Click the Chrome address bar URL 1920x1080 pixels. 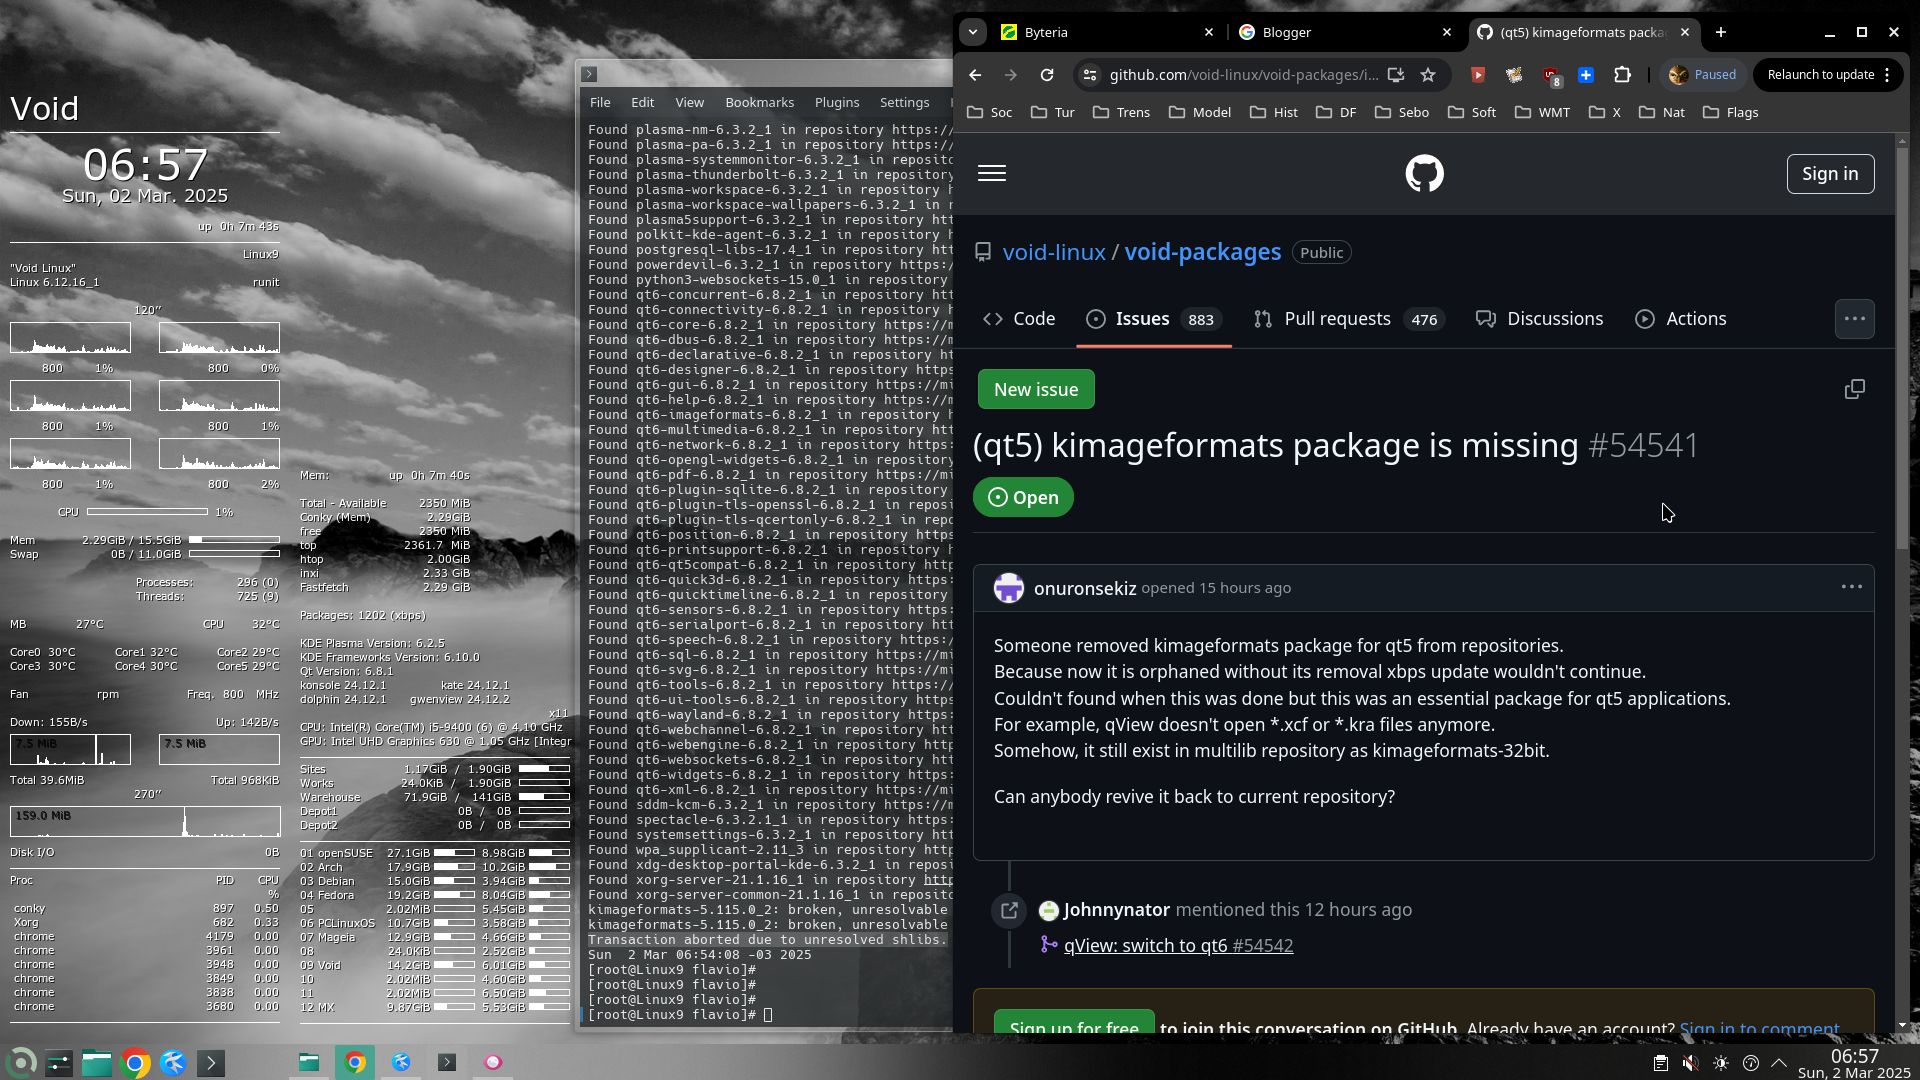(x=1243, y=75)
